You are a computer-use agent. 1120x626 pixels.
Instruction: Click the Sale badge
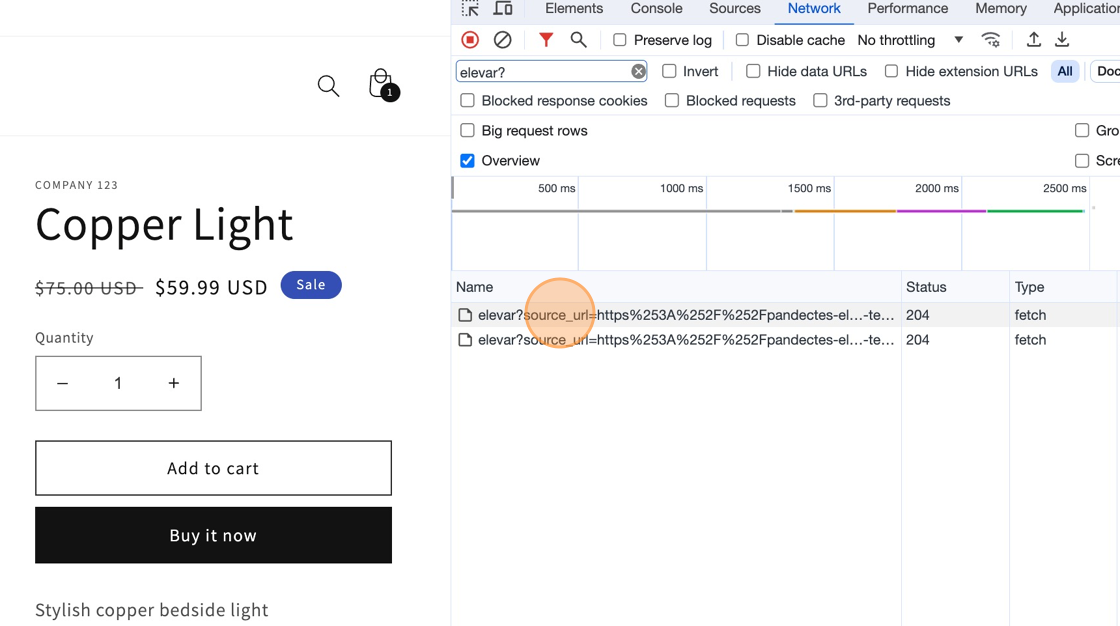[311, 285]
